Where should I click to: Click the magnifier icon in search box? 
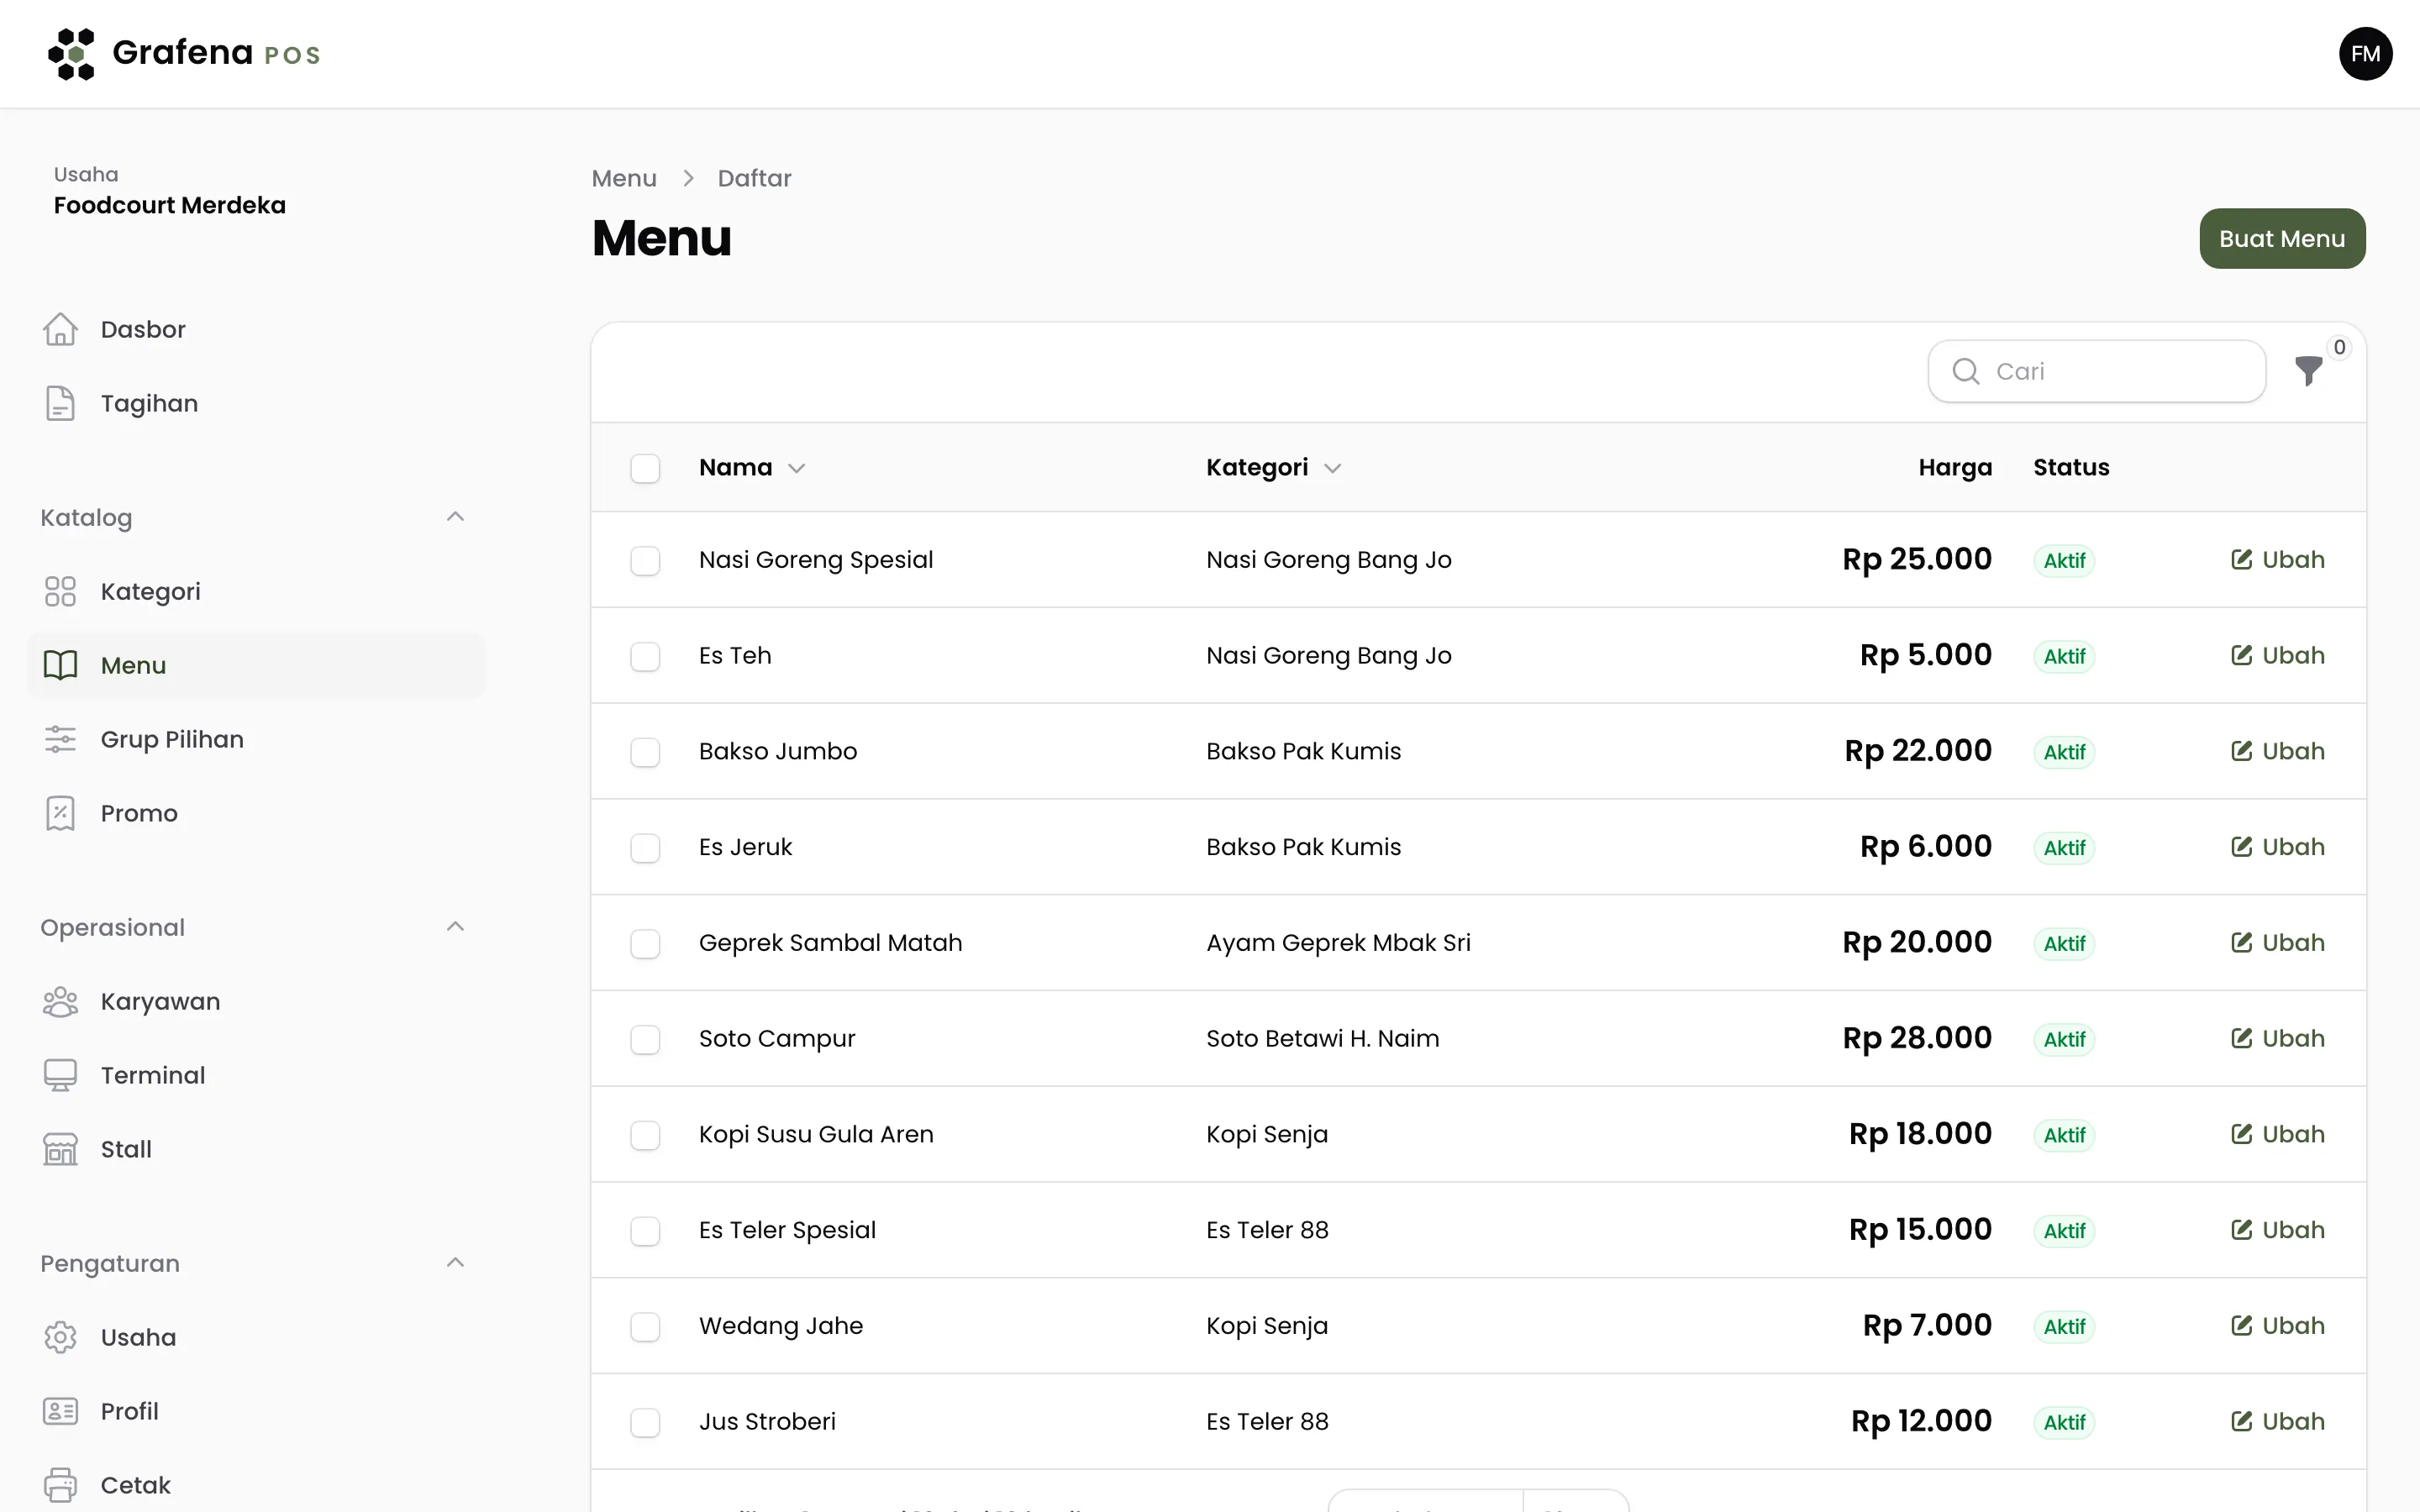1965,371
